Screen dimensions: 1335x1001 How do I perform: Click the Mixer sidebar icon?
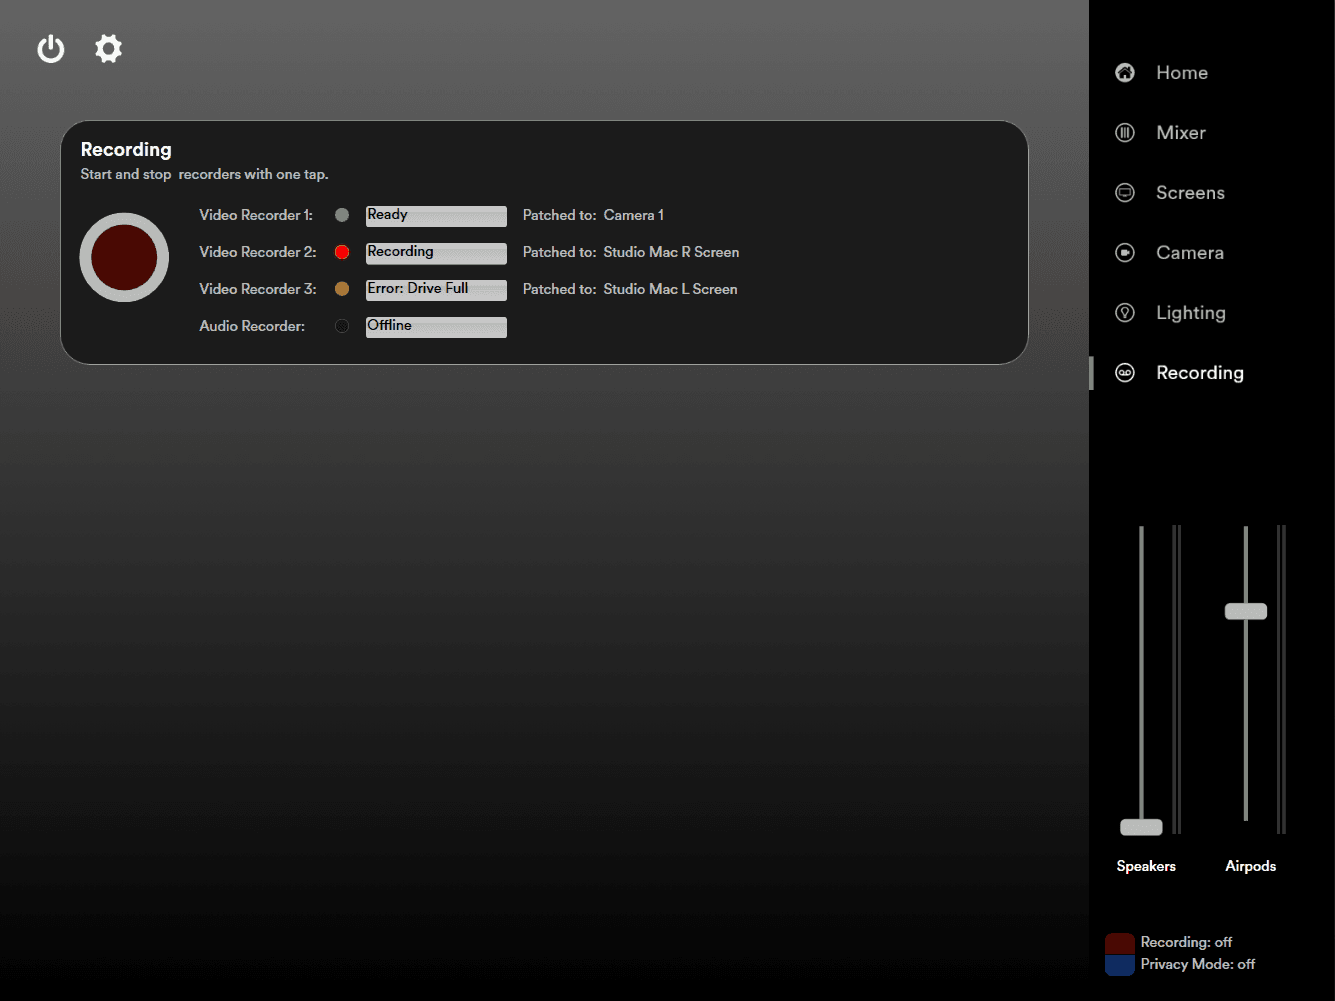coord(1125,132)
